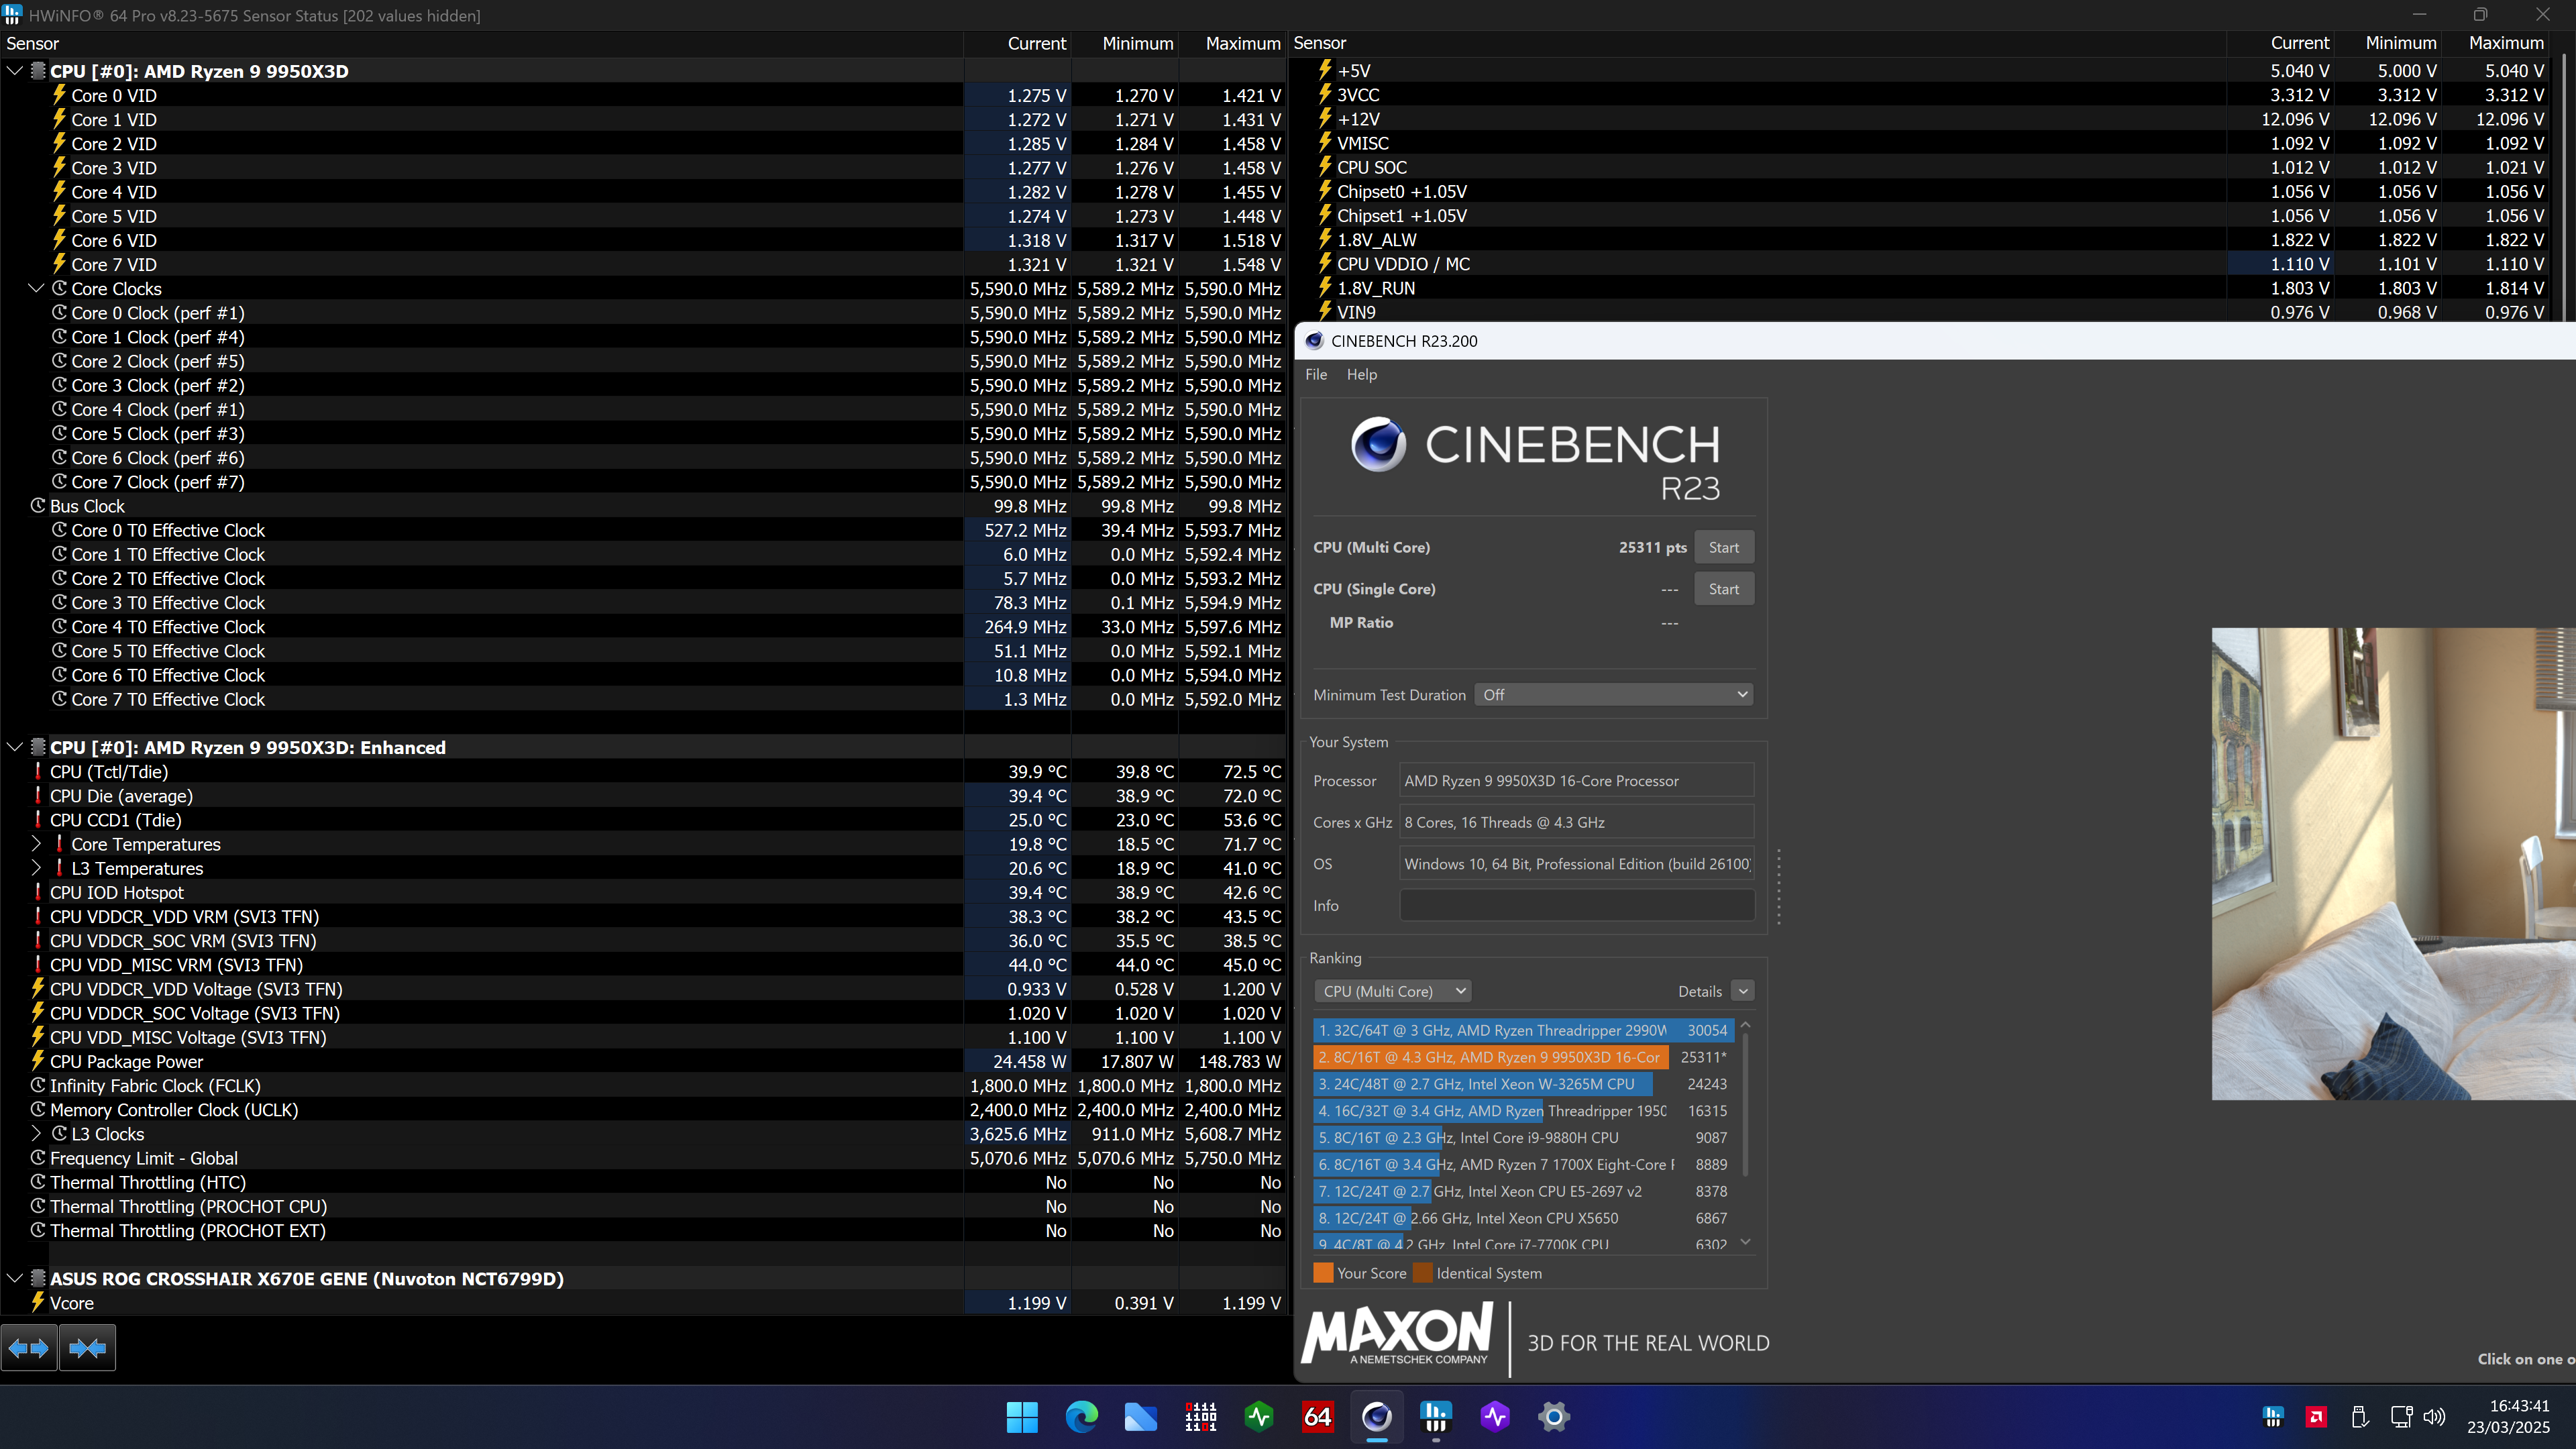Screen dimensions: 2576x1449
Task: Open Windows Settings gear on taskbar
Action: (1553, 1416)
